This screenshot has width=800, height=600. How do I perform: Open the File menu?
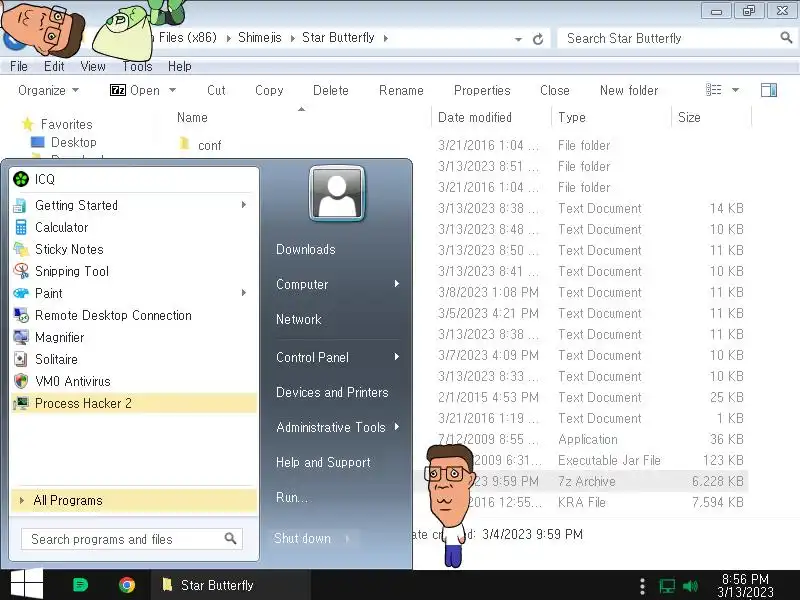click(19, 66)
